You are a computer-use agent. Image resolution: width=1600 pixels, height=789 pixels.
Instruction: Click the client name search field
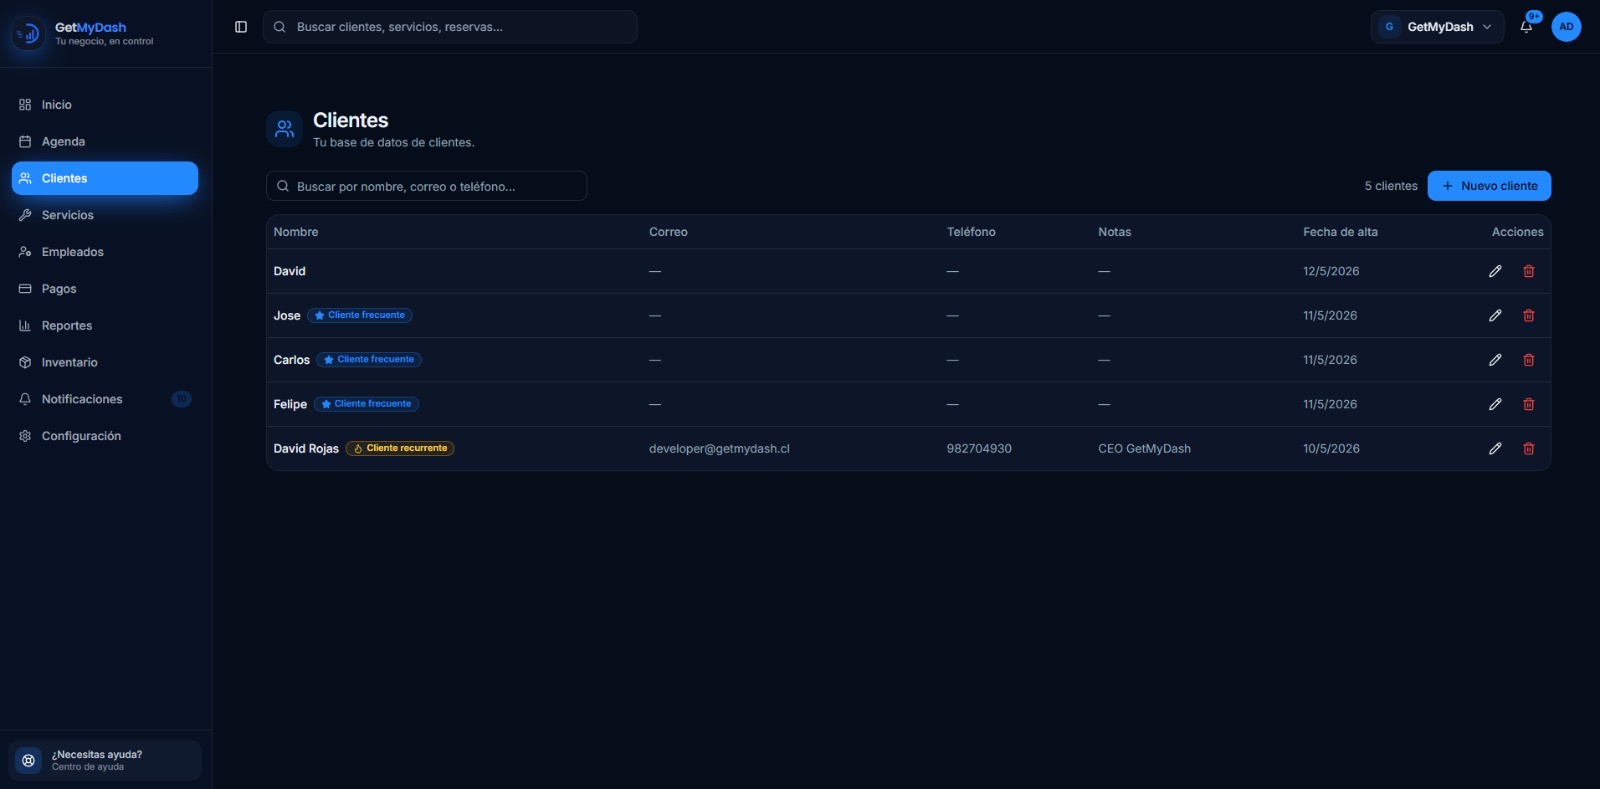click(x=427, y=186)
